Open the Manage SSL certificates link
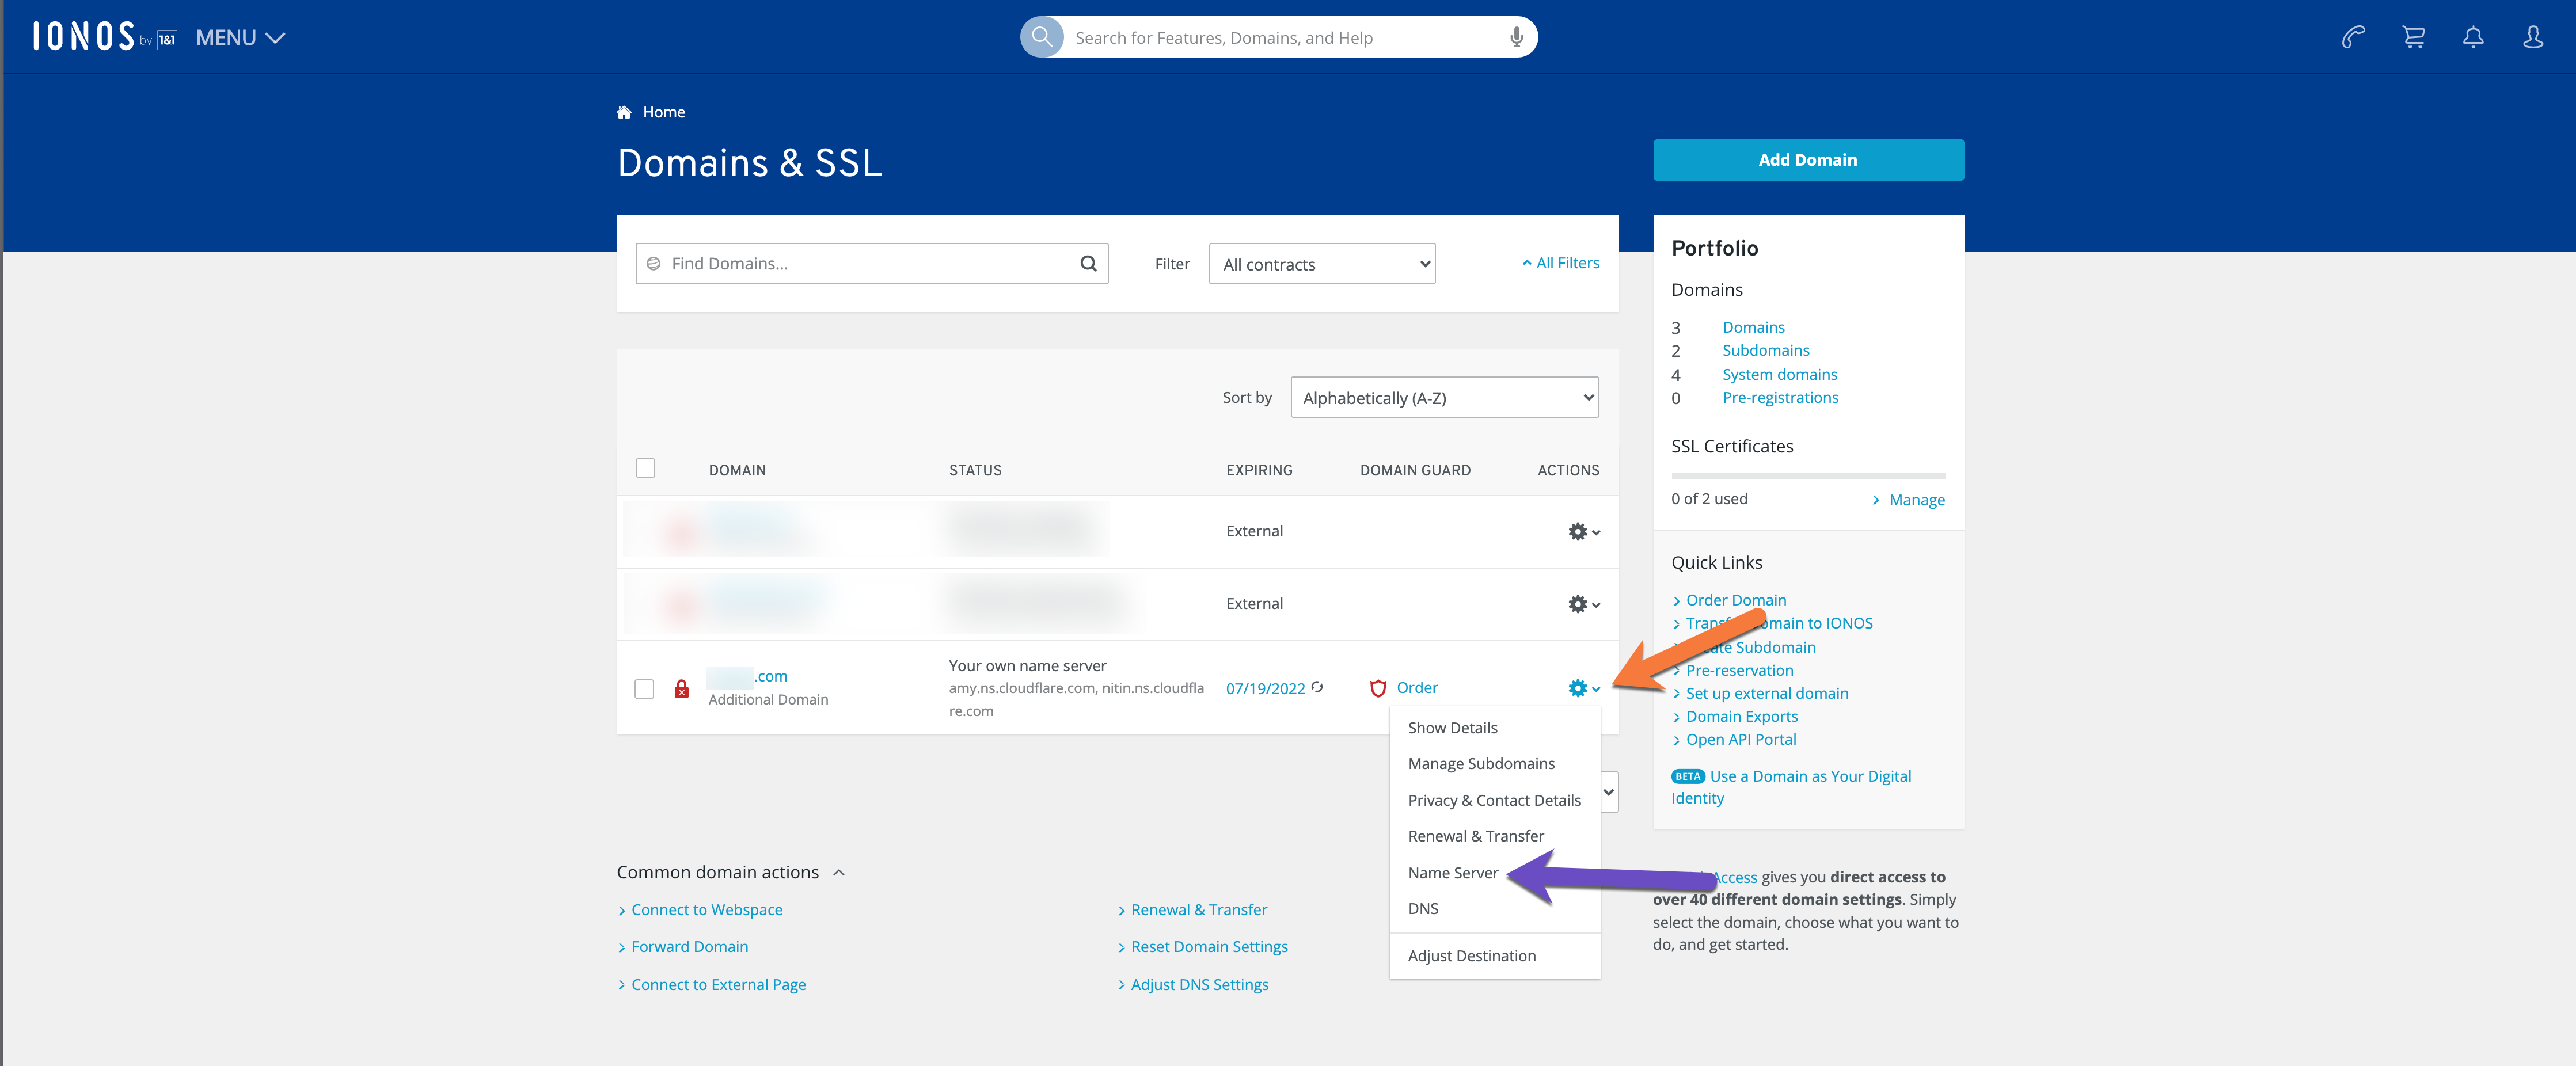The height and width of the screenshot is (1066, 2576). [x=1915, y=500]
